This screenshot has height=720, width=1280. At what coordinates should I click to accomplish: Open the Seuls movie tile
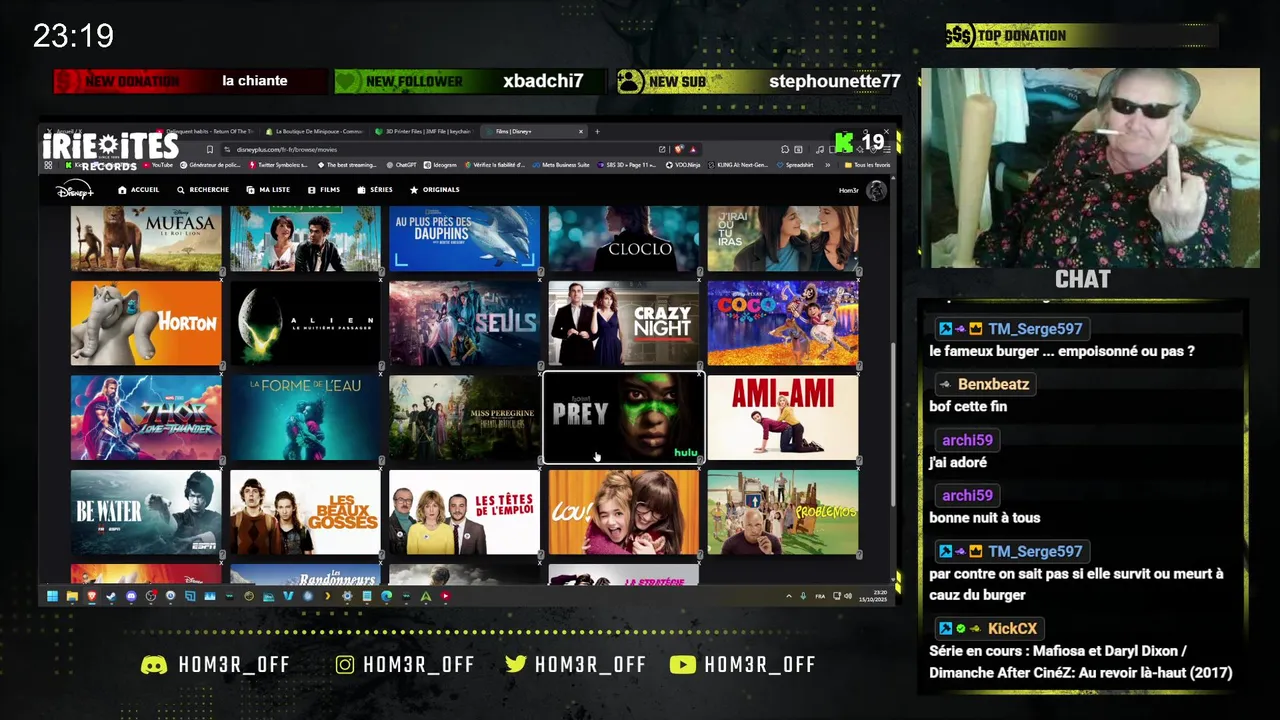tap(464, 323)
